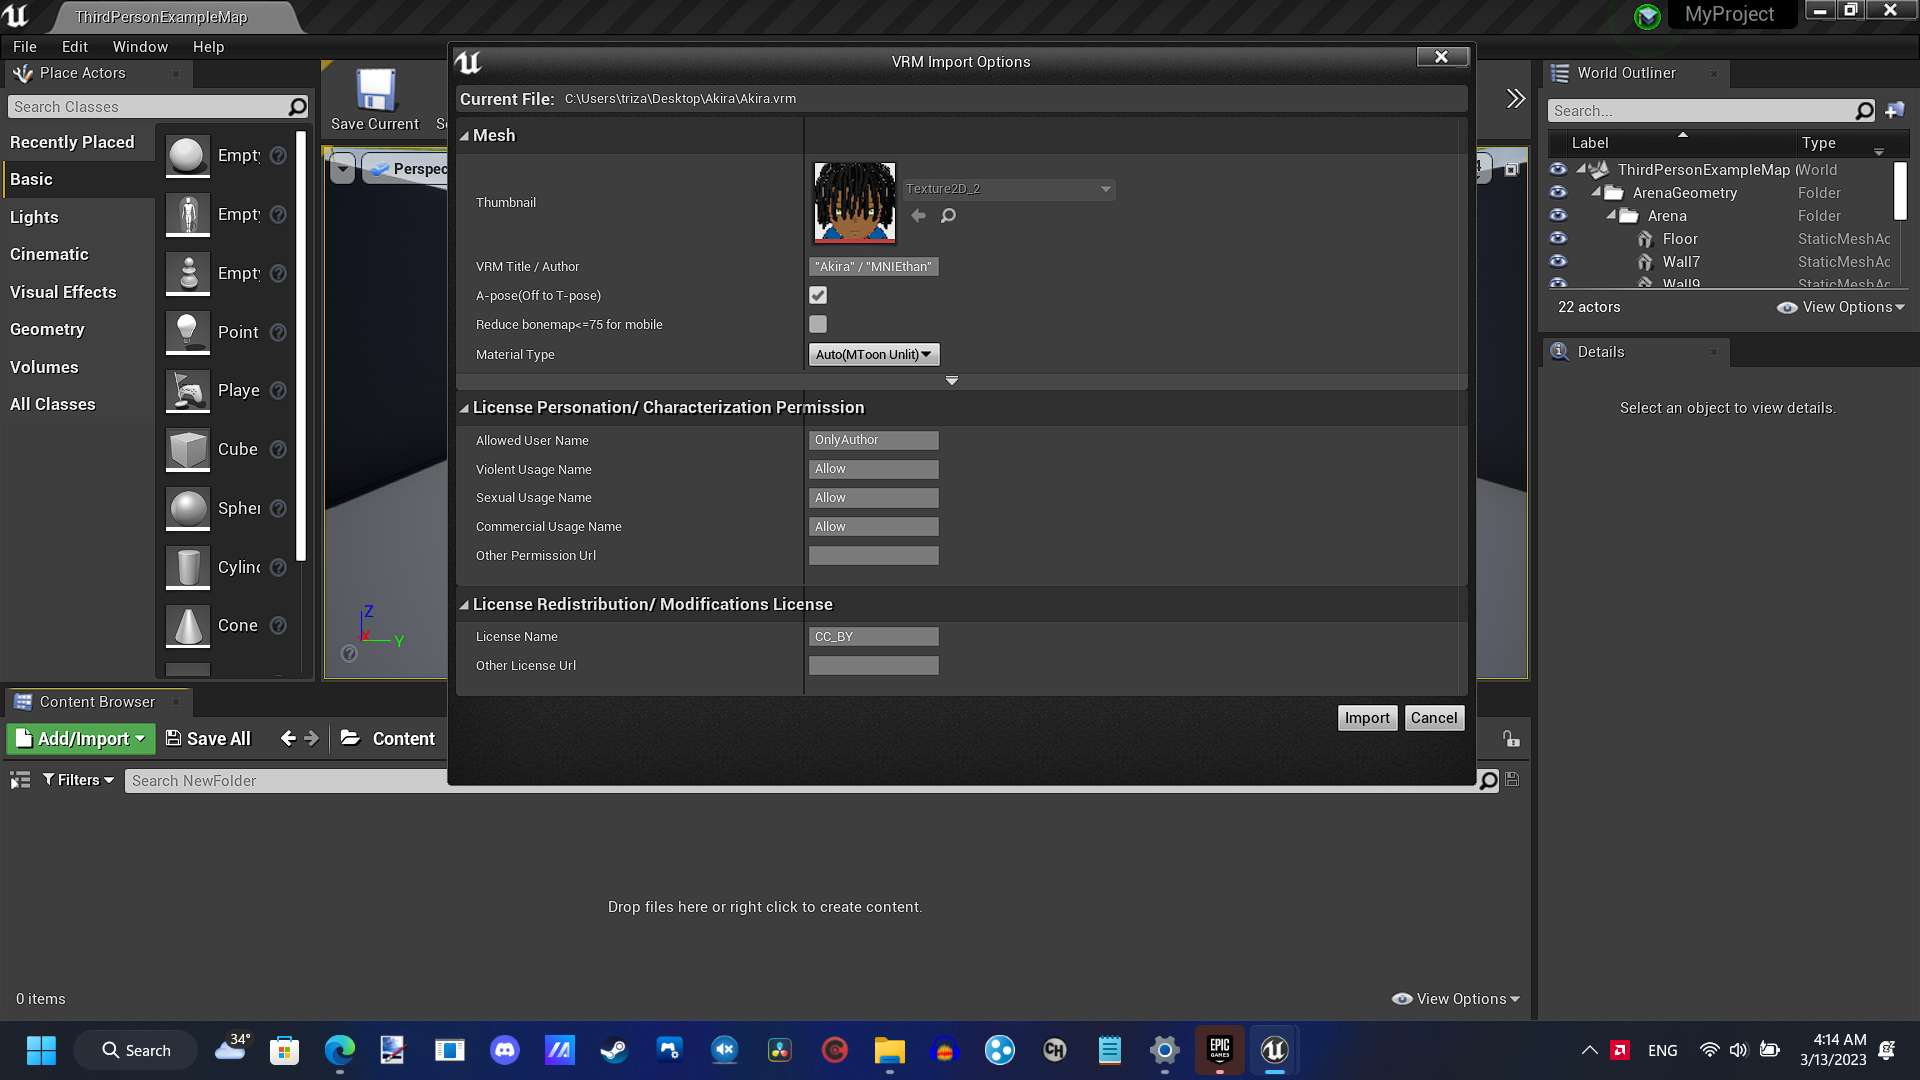The image size is (1920, 1080).
Task: Click the magnifier icon beside the thumbnail
Action: point(947,215)
